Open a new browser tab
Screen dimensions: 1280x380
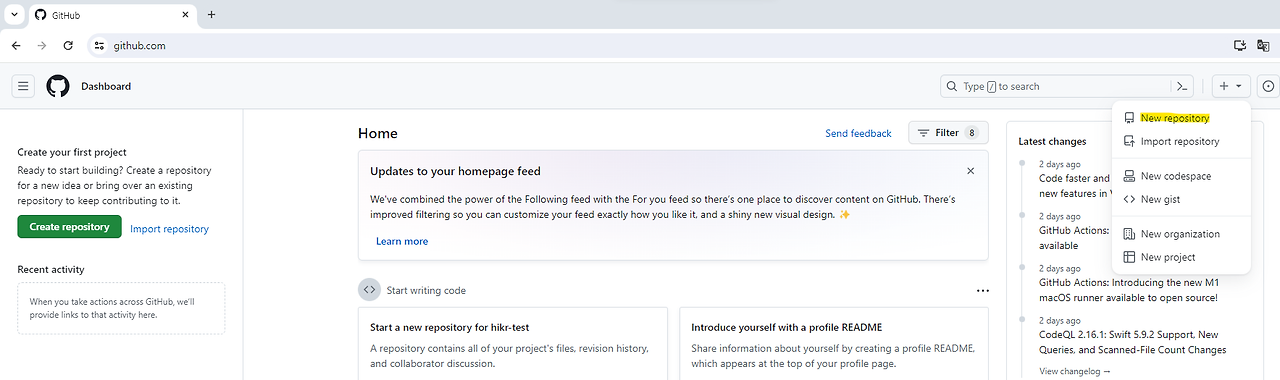point(211,14)
